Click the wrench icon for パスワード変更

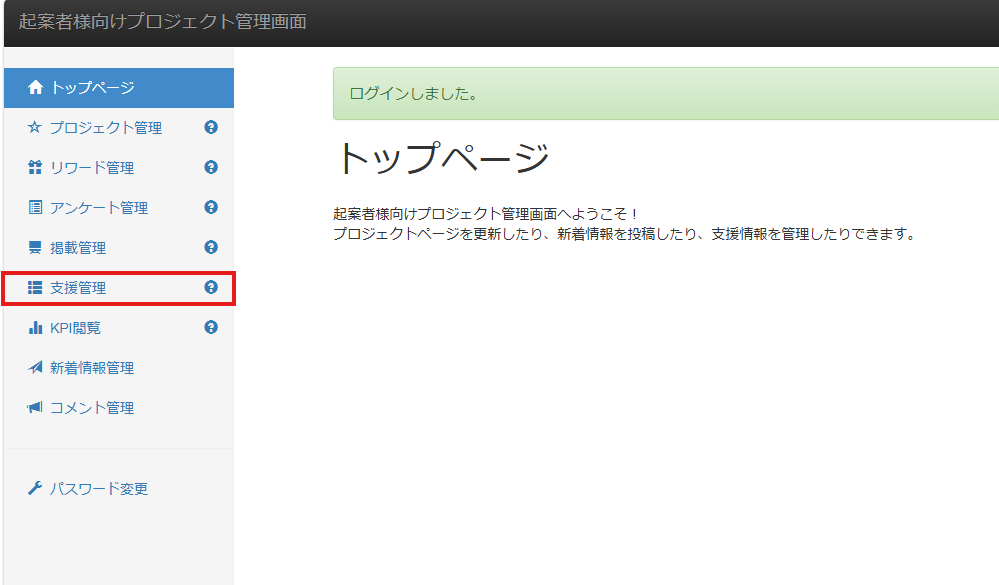point(35,489)
